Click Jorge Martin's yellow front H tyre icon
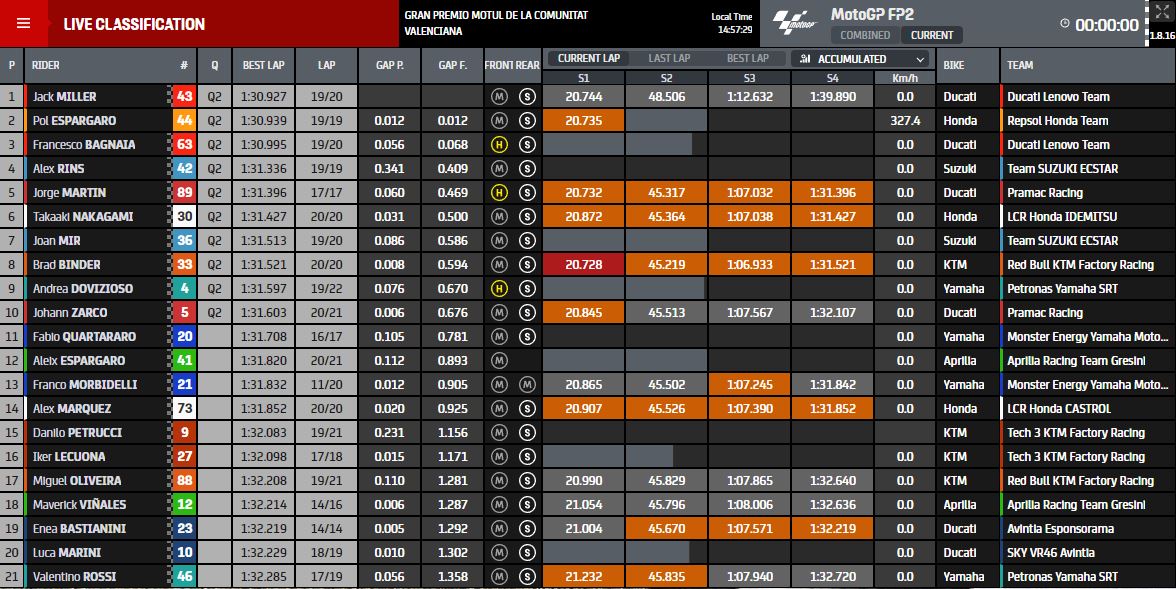This screenshot has height=589, width=1176. pyautogui.click(x=500, y=193)
